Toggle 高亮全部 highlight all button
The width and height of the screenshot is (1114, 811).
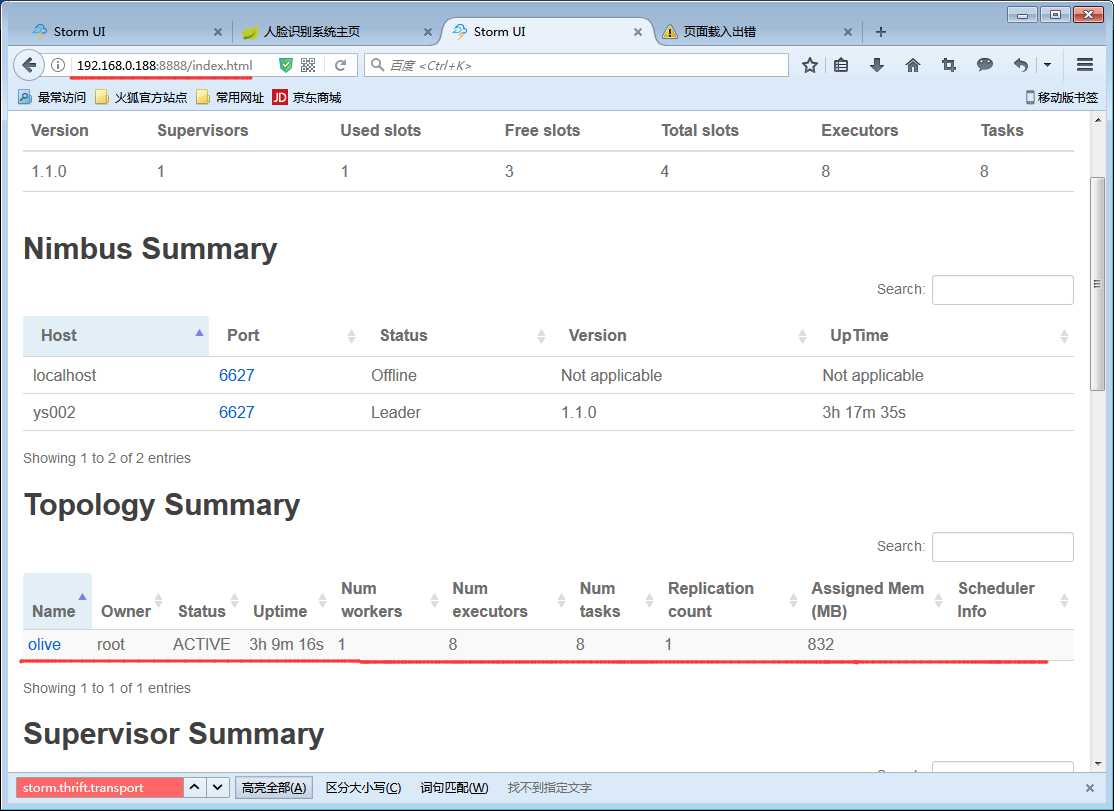[274, 788]
